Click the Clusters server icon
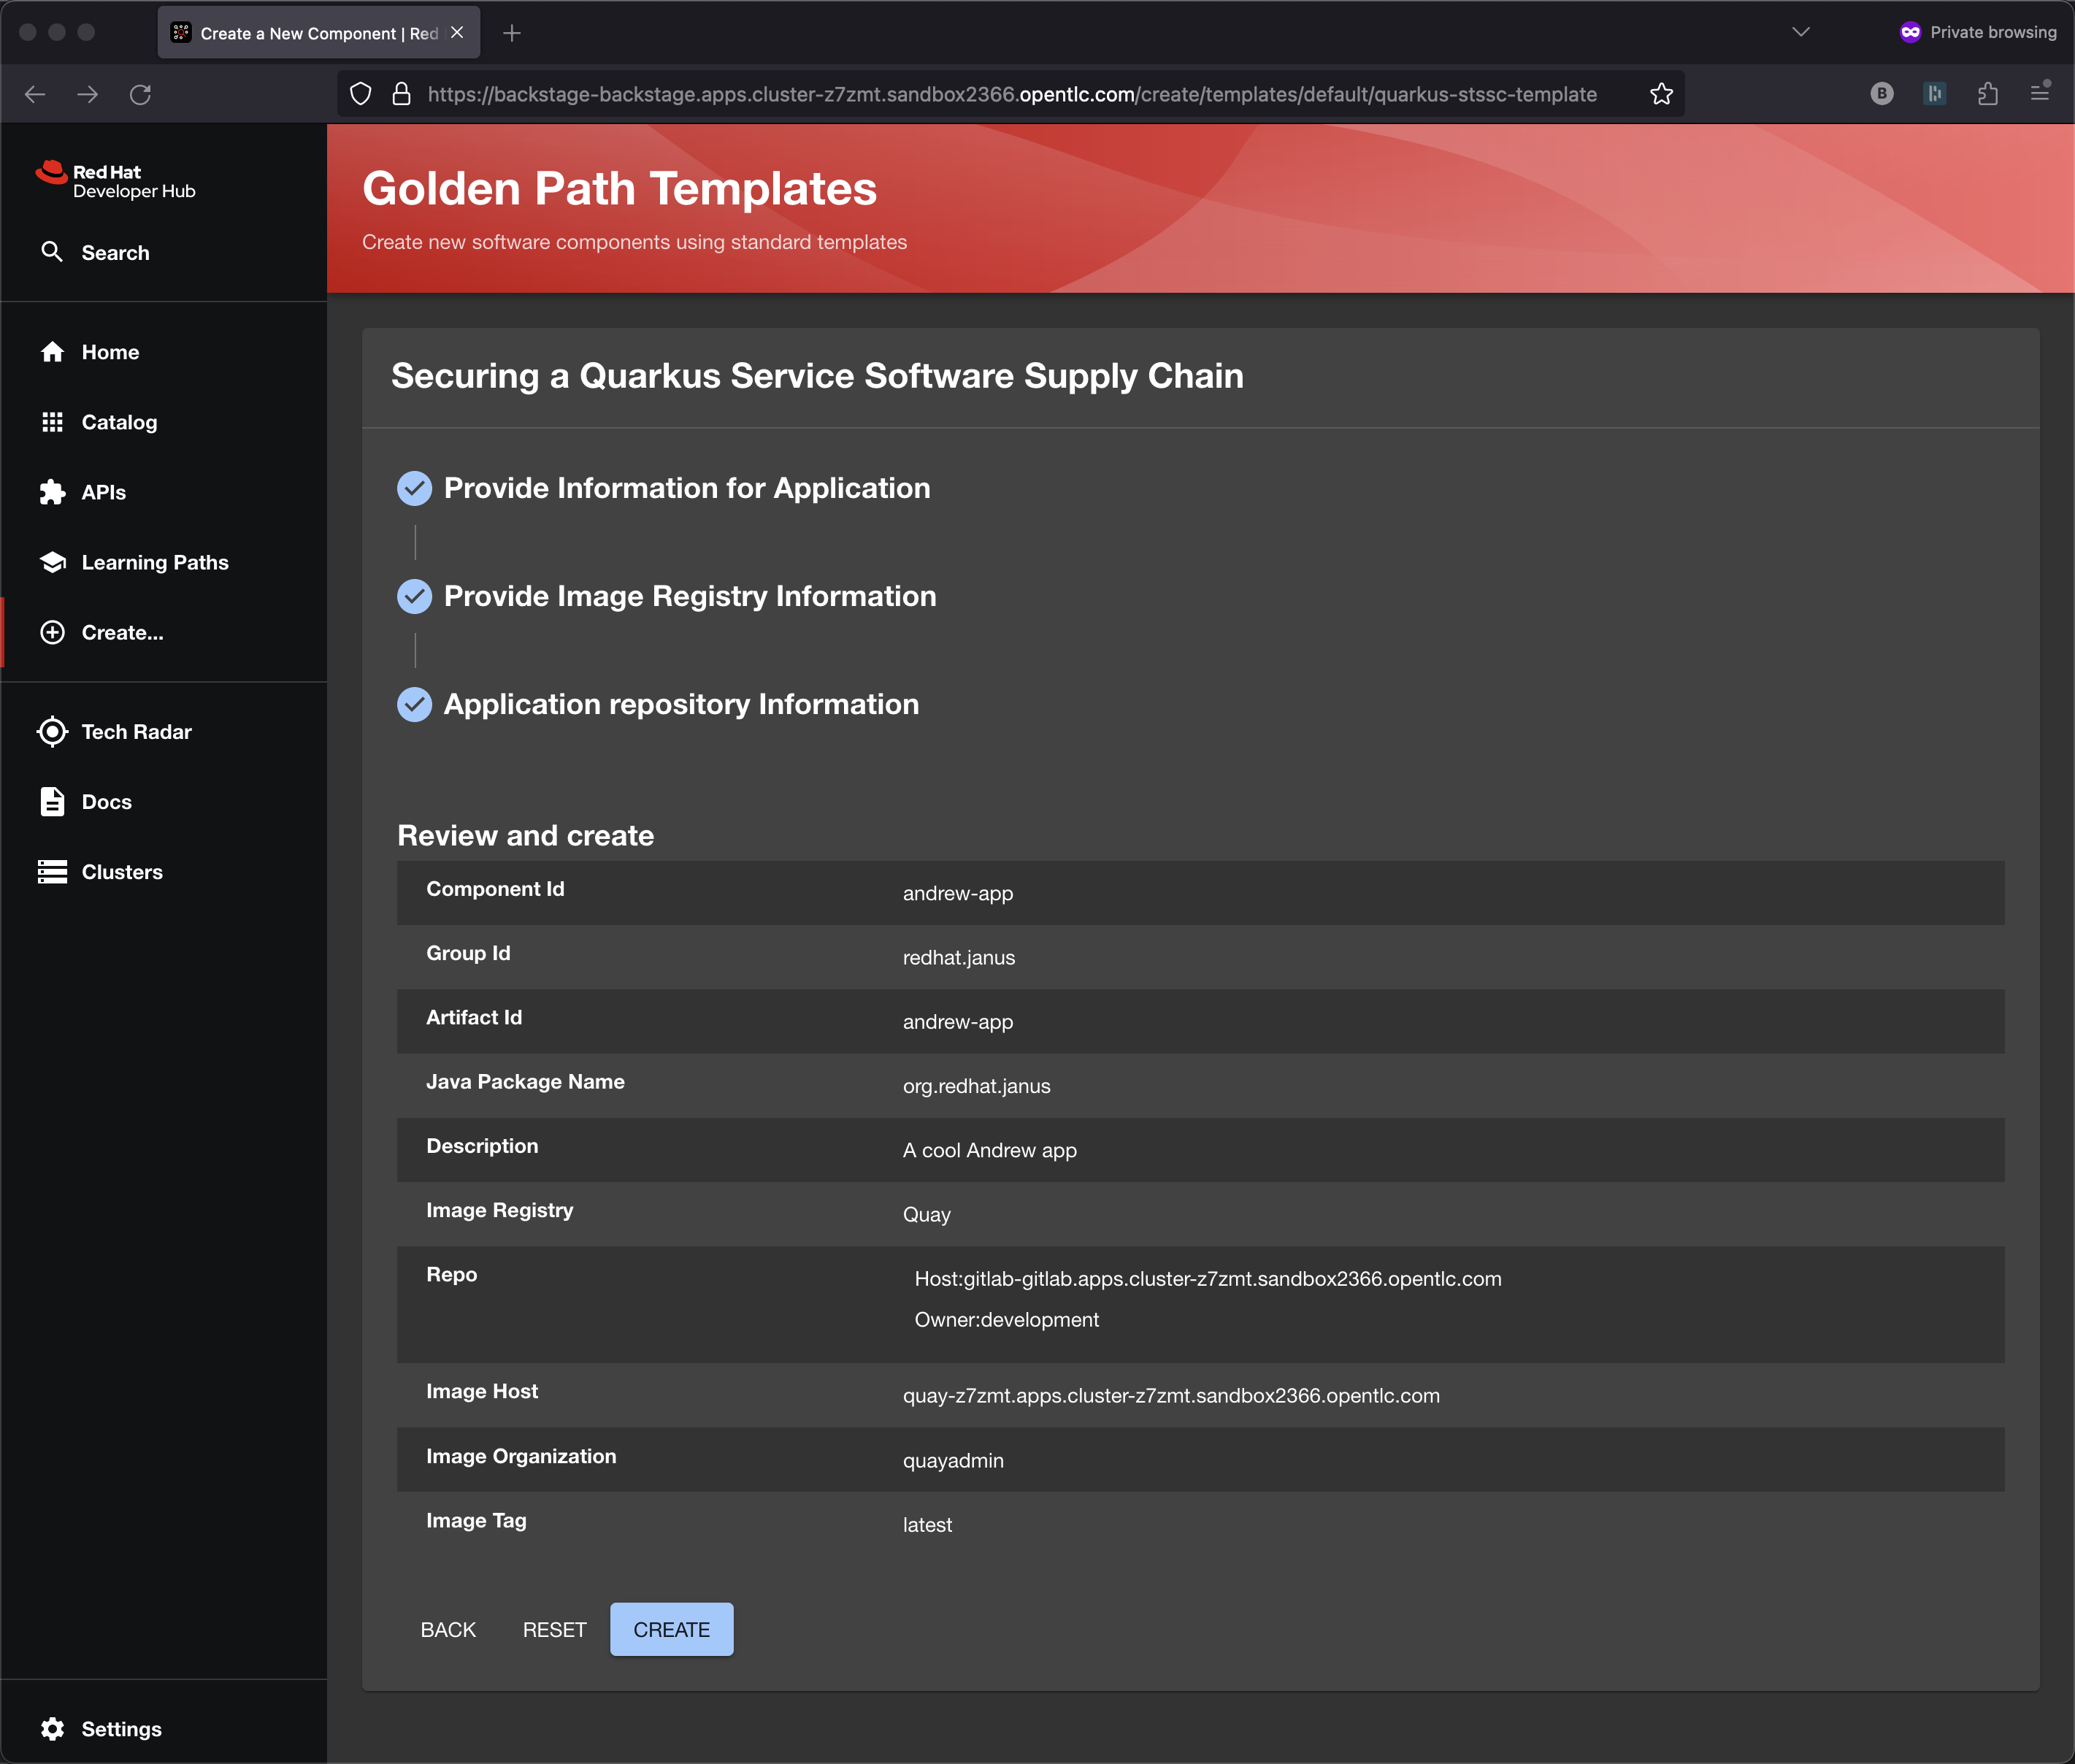The width and height of the screenshot is (2075, 1764). (52, 872)
